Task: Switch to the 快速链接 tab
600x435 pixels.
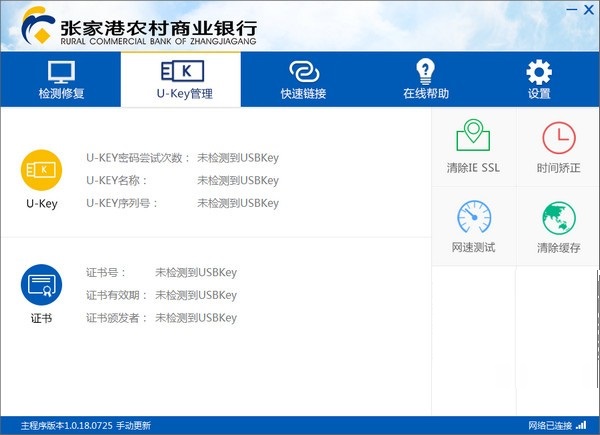Action: coord(303,80)
